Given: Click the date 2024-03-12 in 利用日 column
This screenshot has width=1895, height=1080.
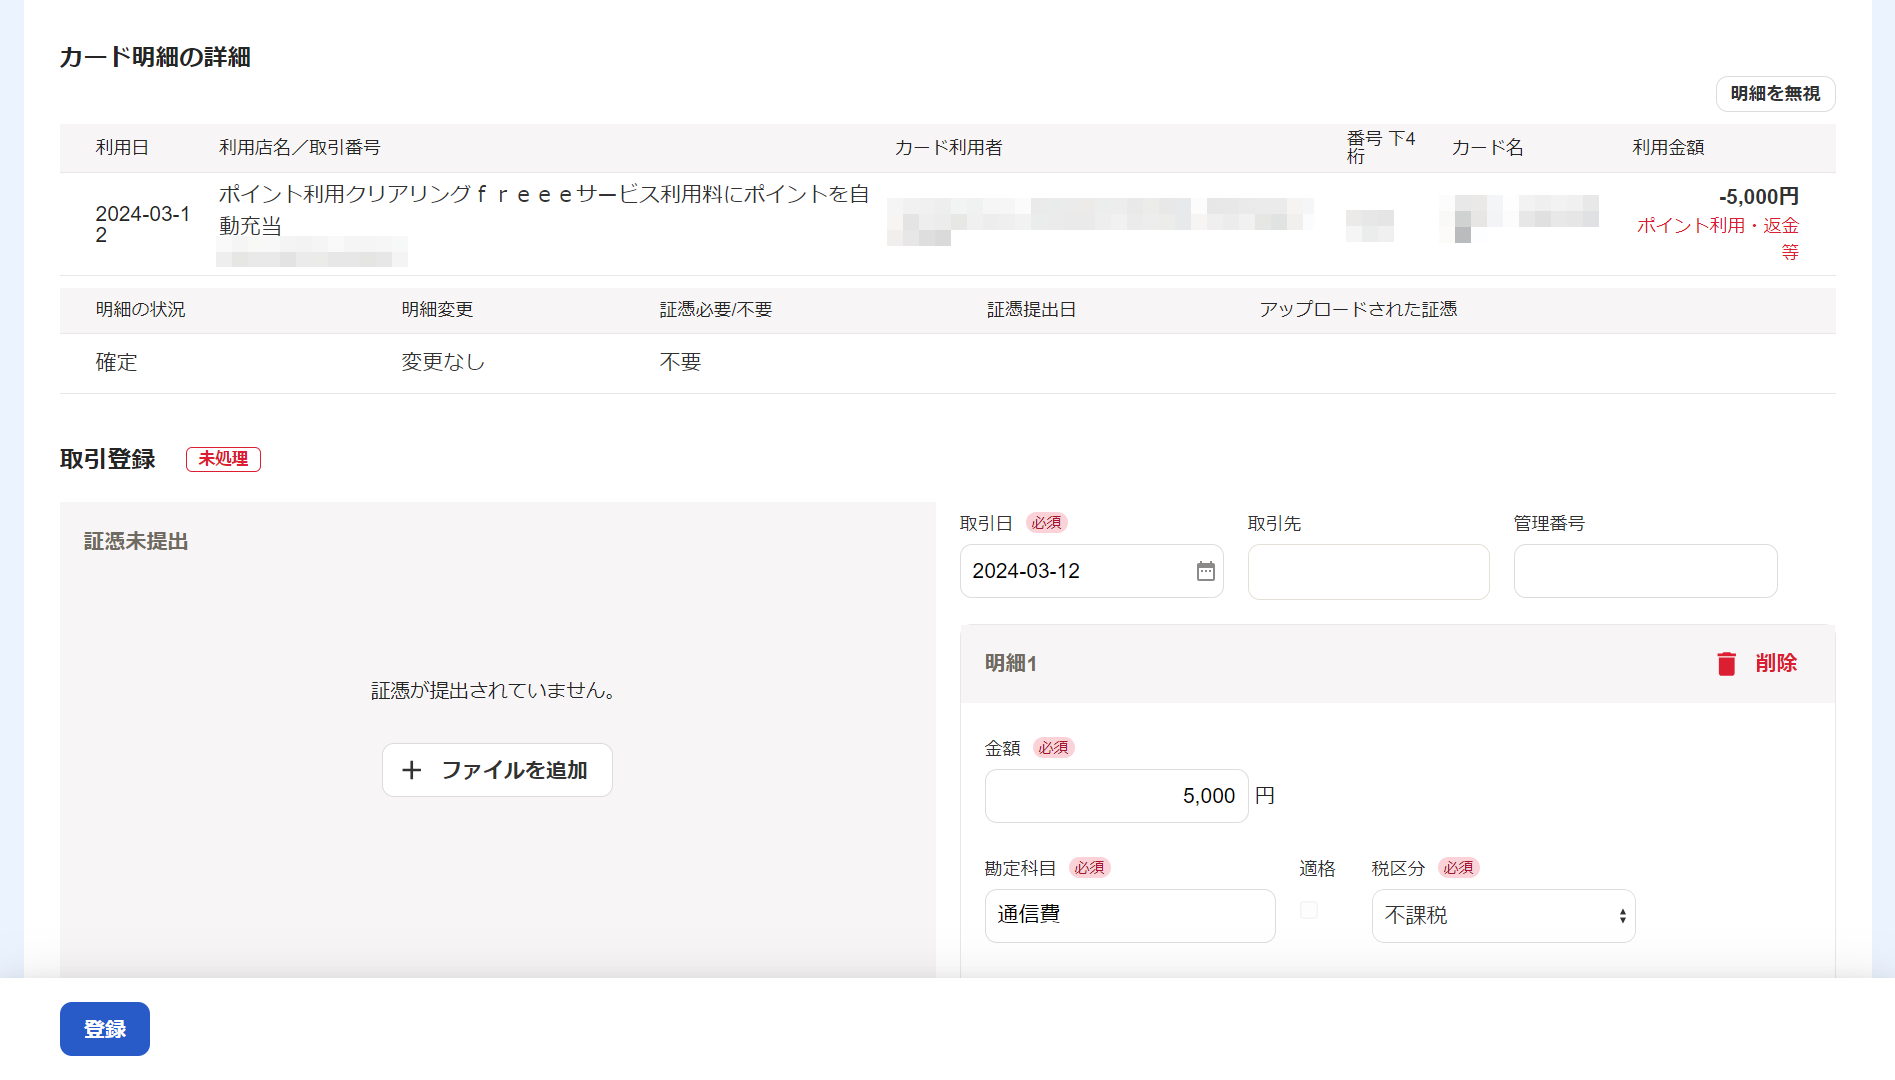Looking at the screenshot, I should [142, 224].
